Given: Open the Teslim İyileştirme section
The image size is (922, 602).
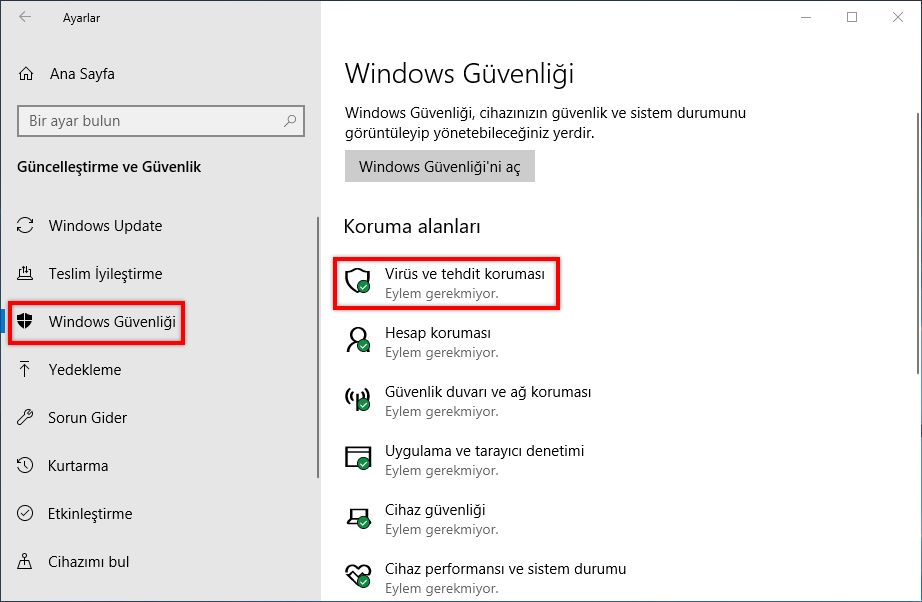Looking at the screenshot, I should tap(105, 274).
